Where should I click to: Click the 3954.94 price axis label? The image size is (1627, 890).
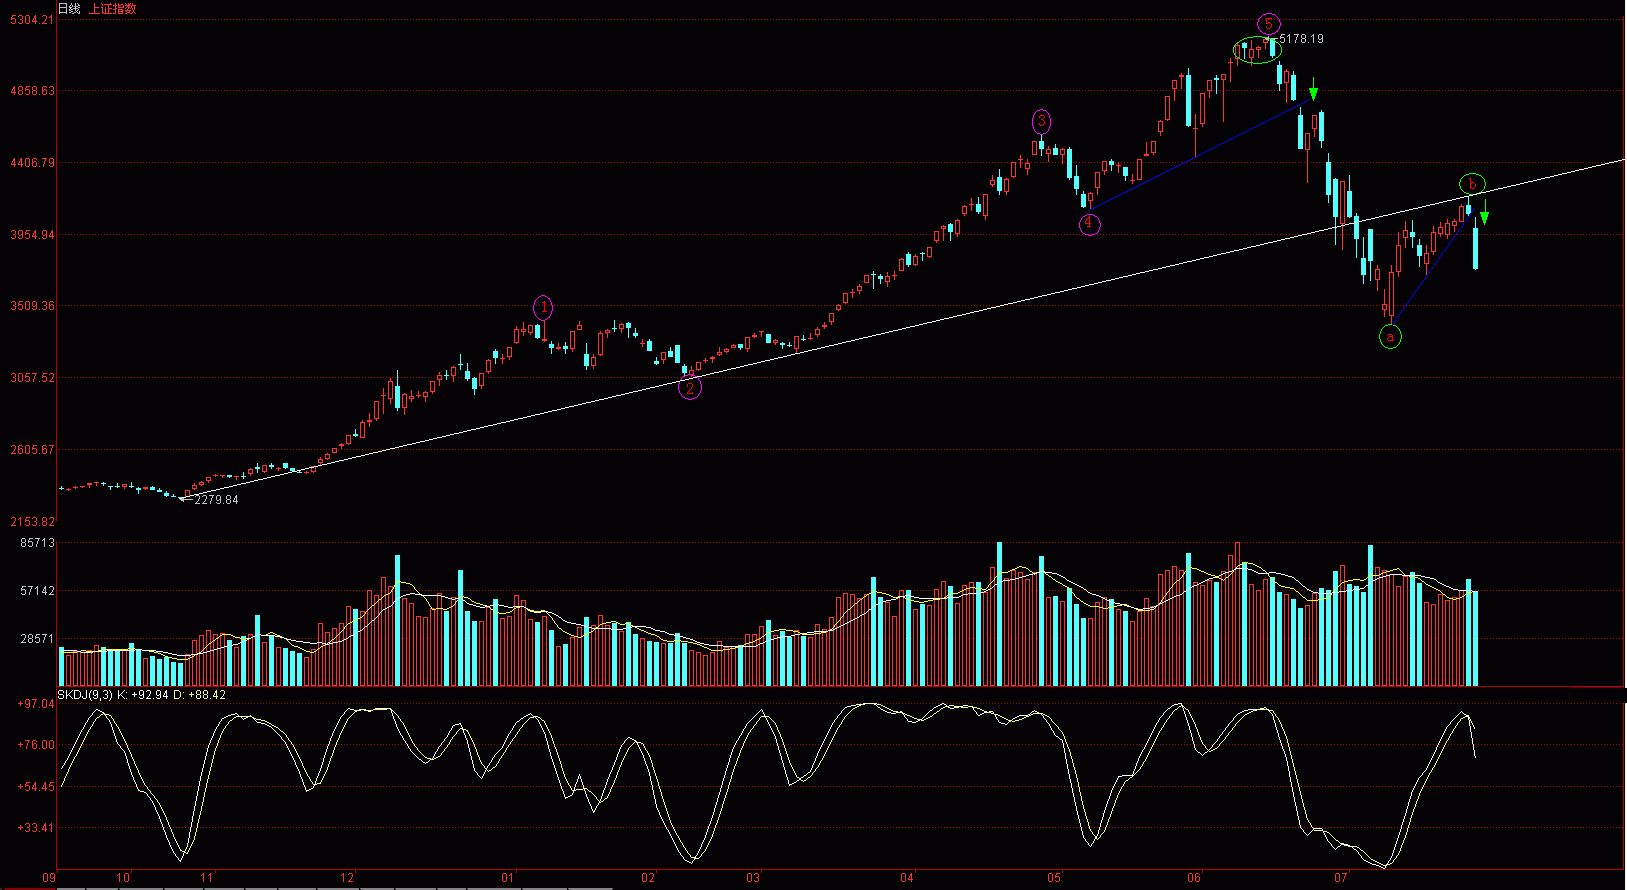click(x=32, y=235)
